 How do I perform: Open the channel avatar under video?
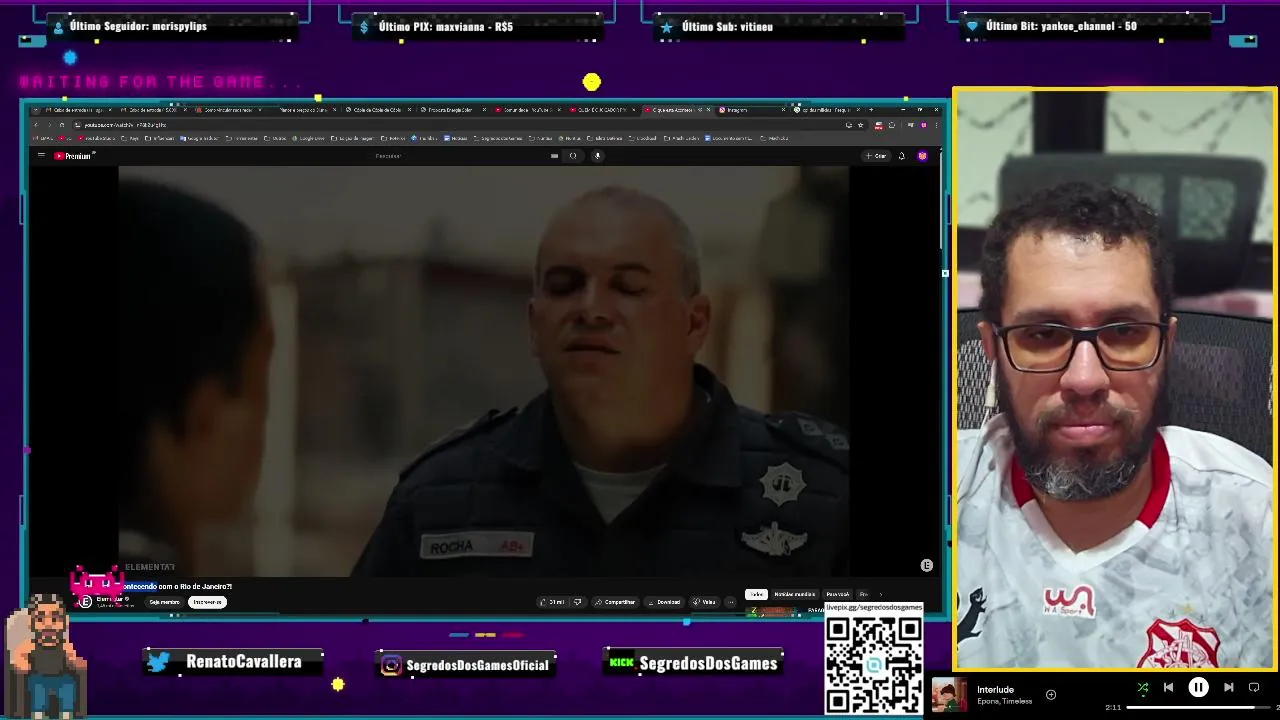tap(86, 601)
